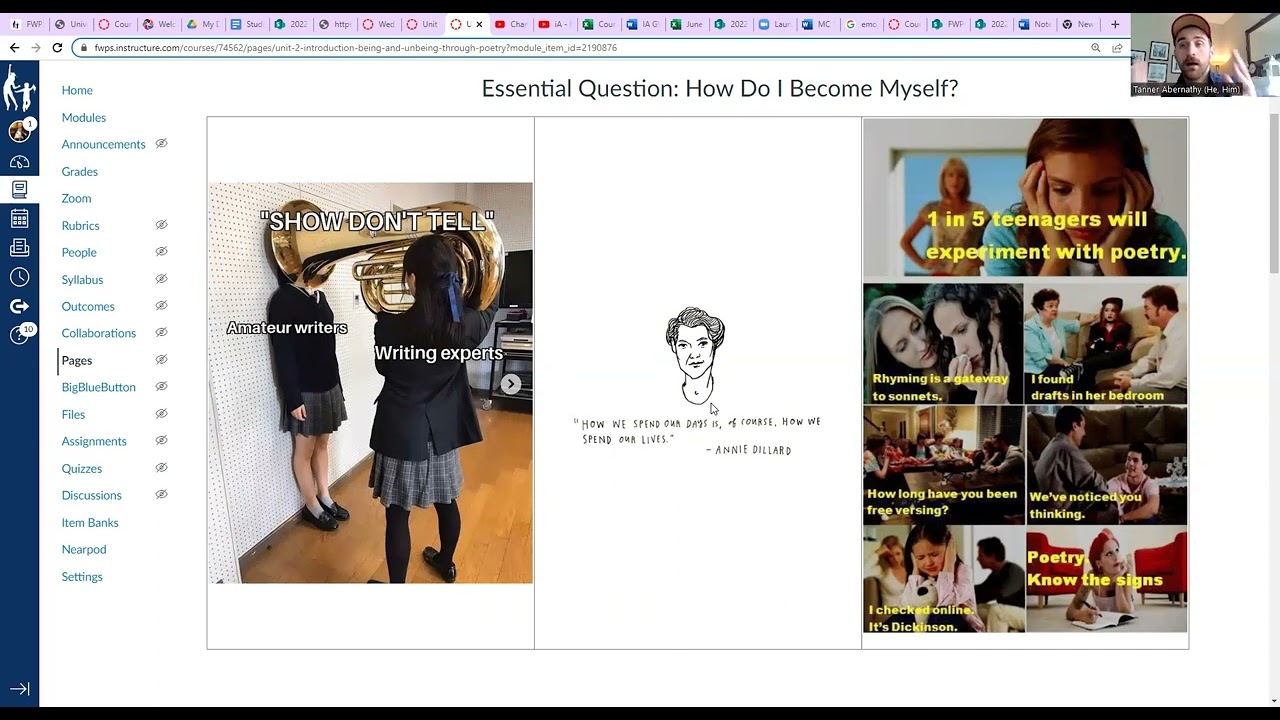
Task: Click the zoom magnifier icon in address bar
Action: click(1096, 48)
